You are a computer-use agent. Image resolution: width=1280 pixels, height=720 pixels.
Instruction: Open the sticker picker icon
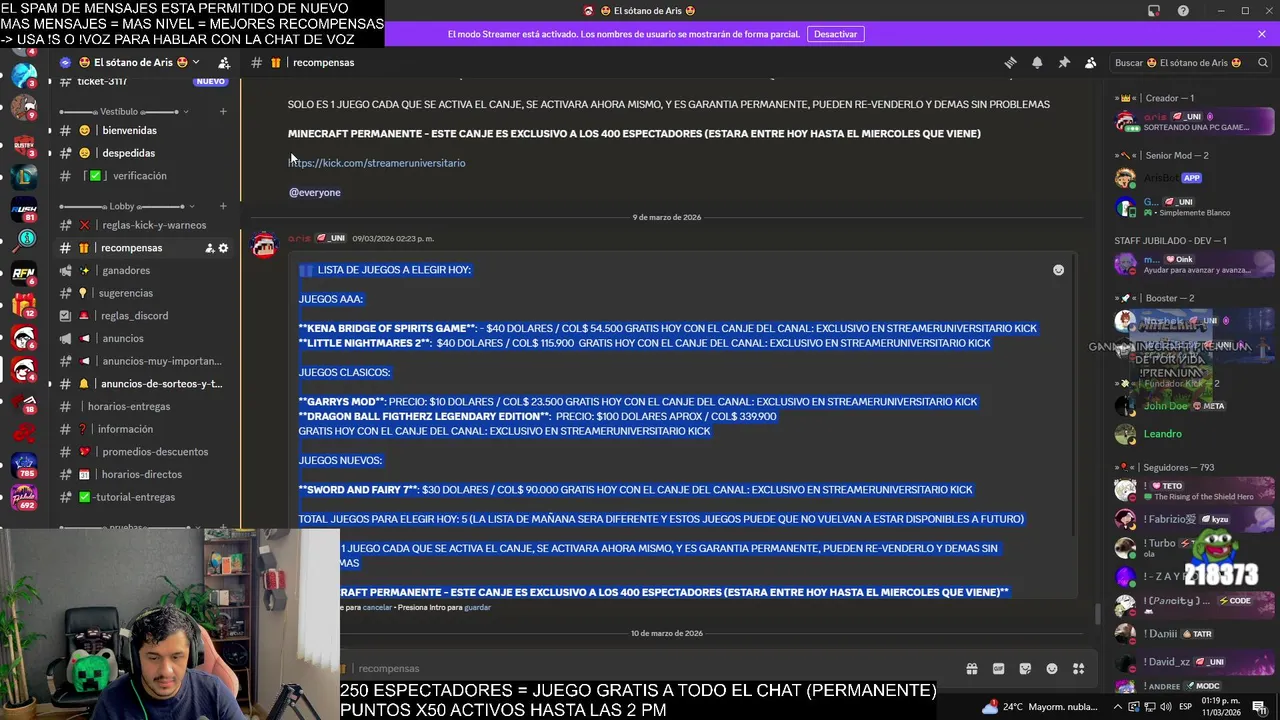click(1025, 669)
